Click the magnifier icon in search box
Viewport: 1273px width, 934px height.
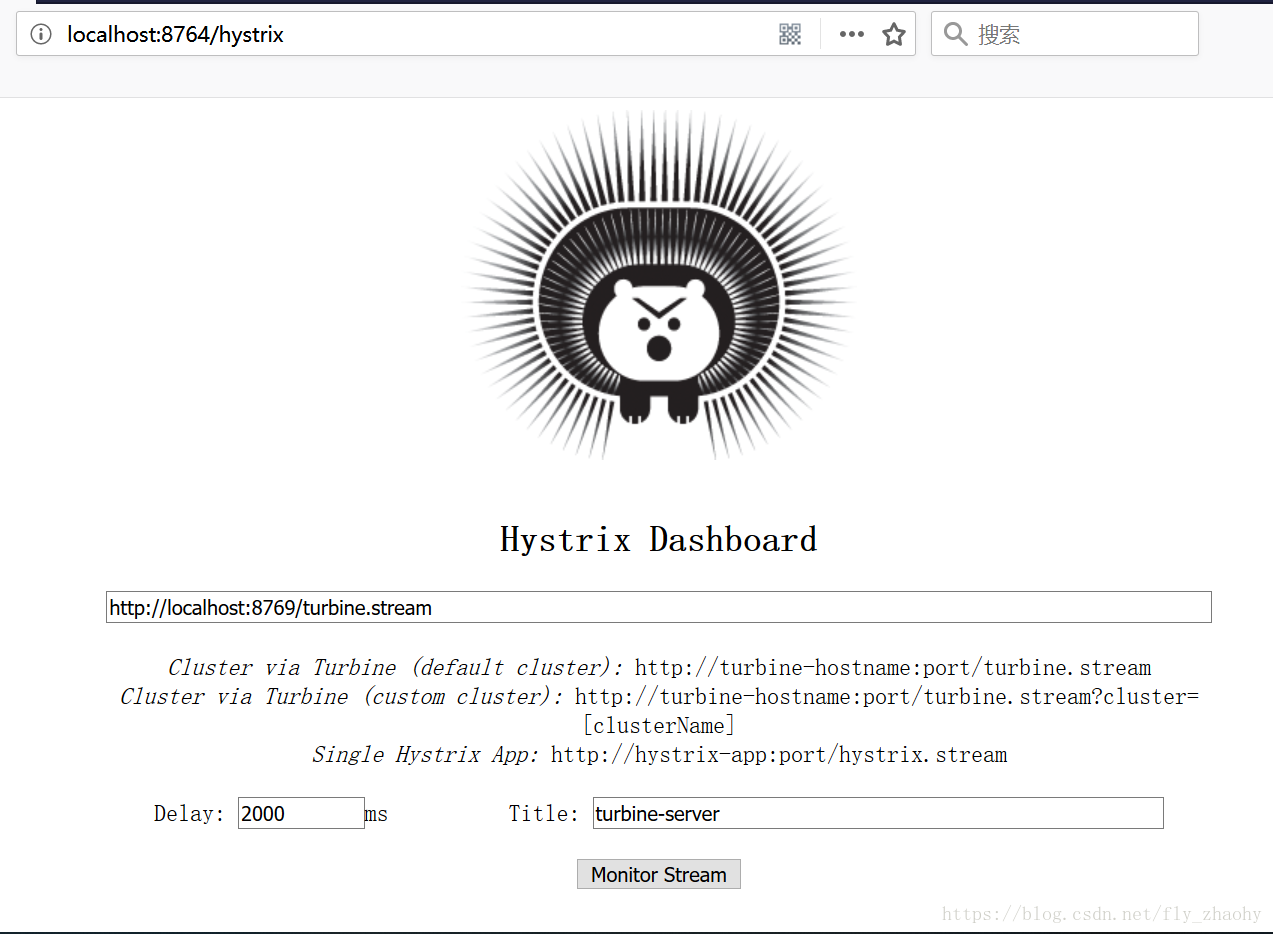tap(955, 35)
